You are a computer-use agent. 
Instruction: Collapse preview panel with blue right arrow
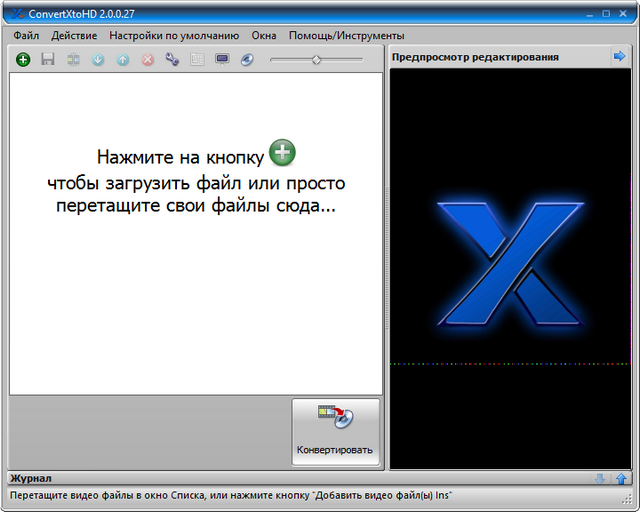tap(619, 57)
